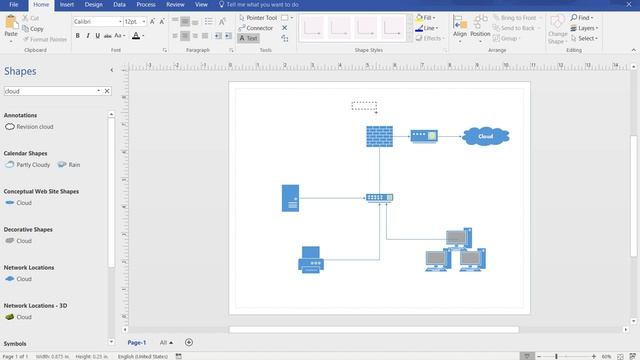Viewport: 640px width, 360px height.
Task: Click the zoom in plus button
Action: (x=594, y=356)
